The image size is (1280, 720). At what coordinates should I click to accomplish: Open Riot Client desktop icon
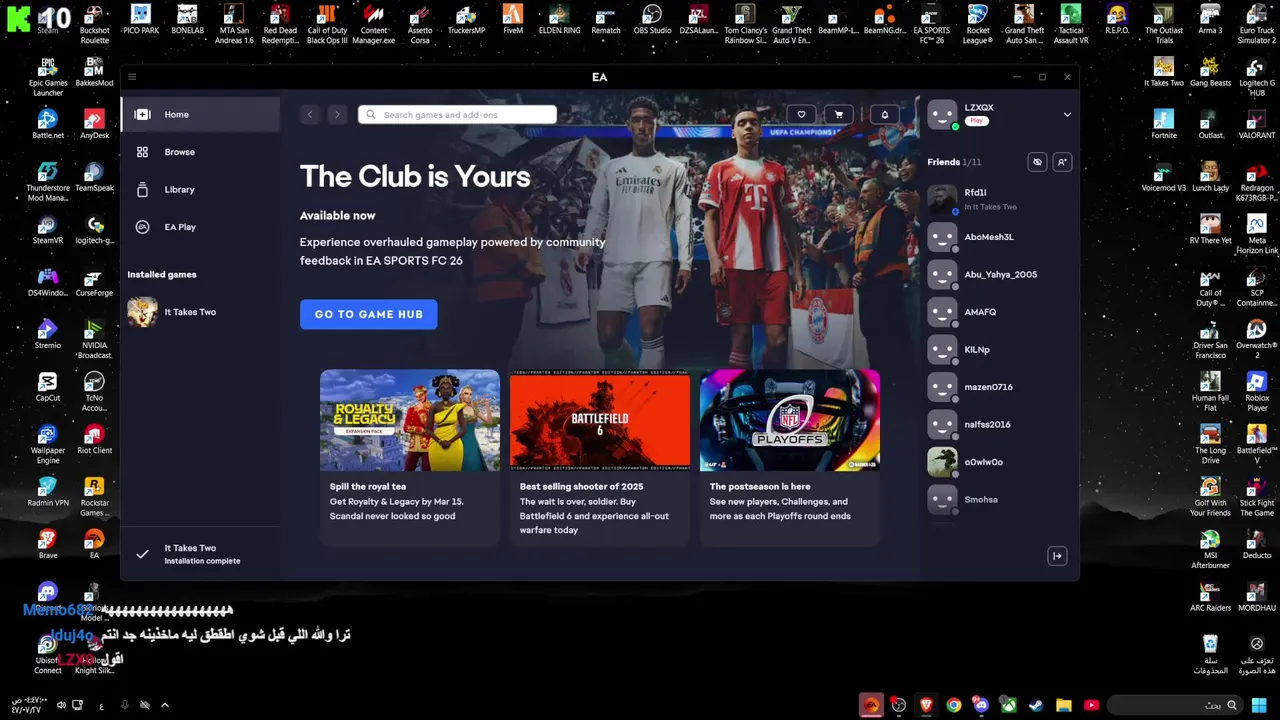click(x=94, y=439)
